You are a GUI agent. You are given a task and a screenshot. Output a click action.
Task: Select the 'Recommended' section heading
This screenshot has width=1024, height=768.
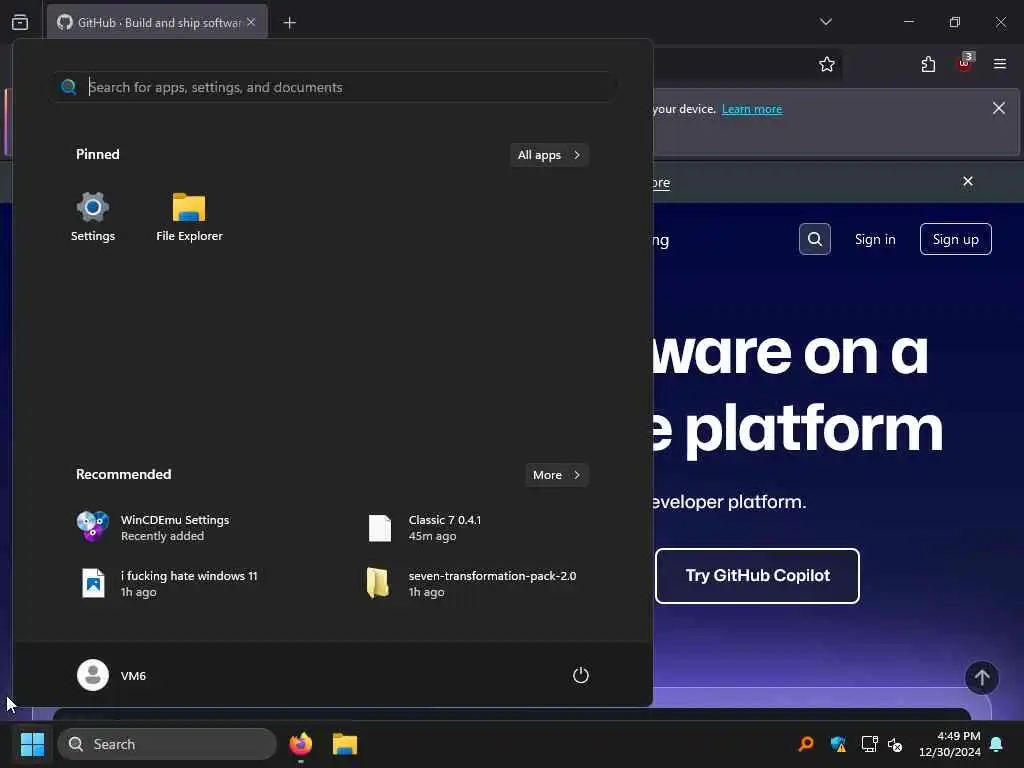click(x=123, y=475)
